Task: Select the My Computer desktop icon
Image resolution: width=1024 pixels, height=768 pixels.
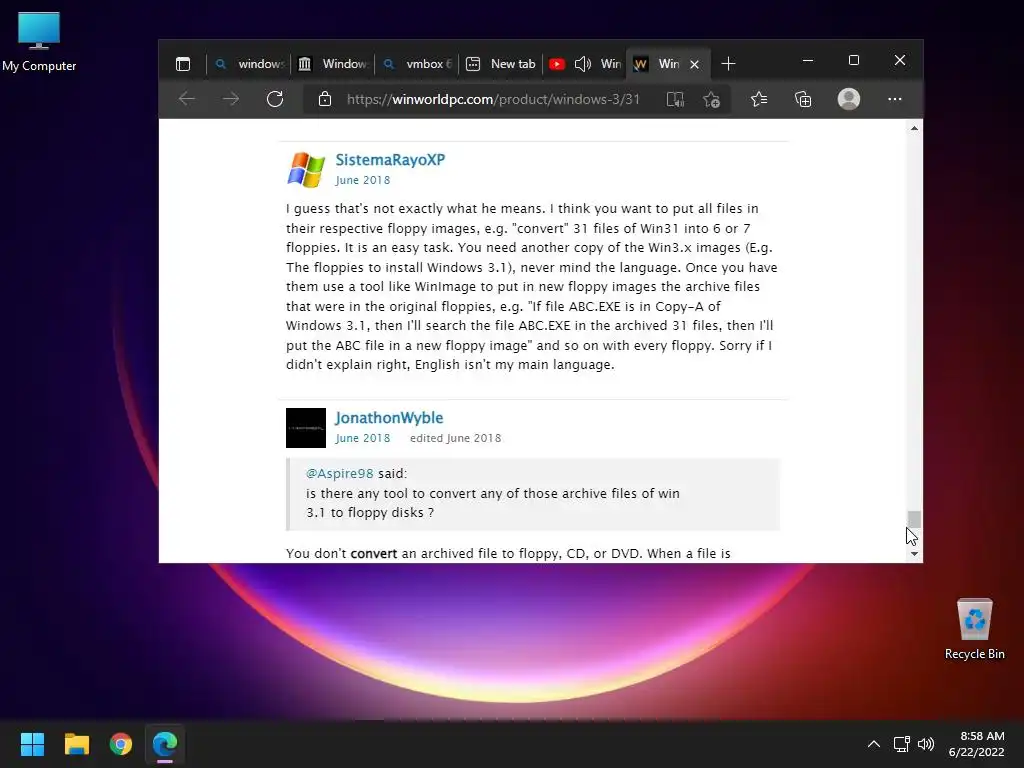Action: (39, 41)
